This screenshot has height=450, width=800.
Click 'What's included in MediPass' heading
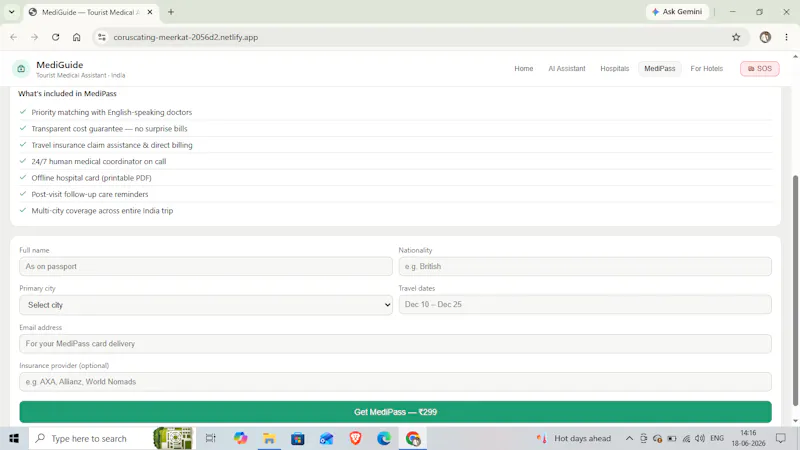pos(67,93)
